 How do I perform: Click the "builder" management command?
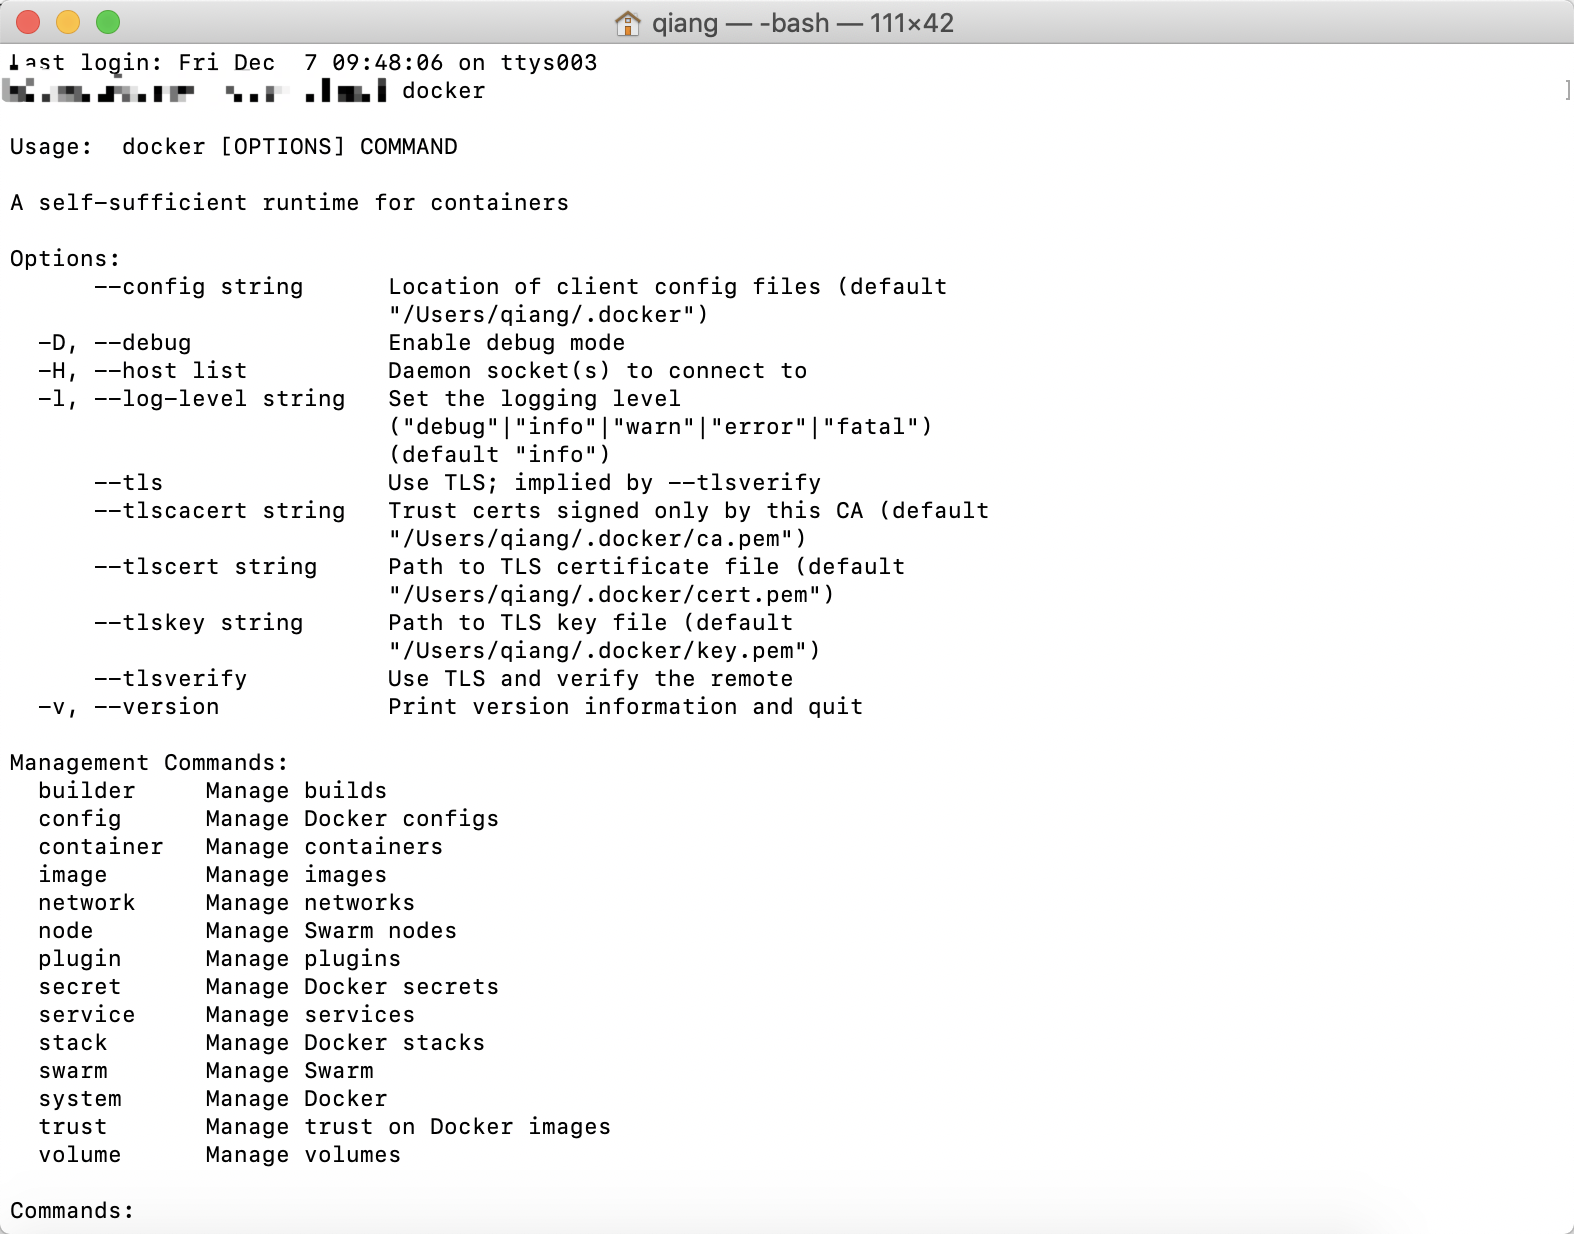pyautogui.click(x=86, y=790)
